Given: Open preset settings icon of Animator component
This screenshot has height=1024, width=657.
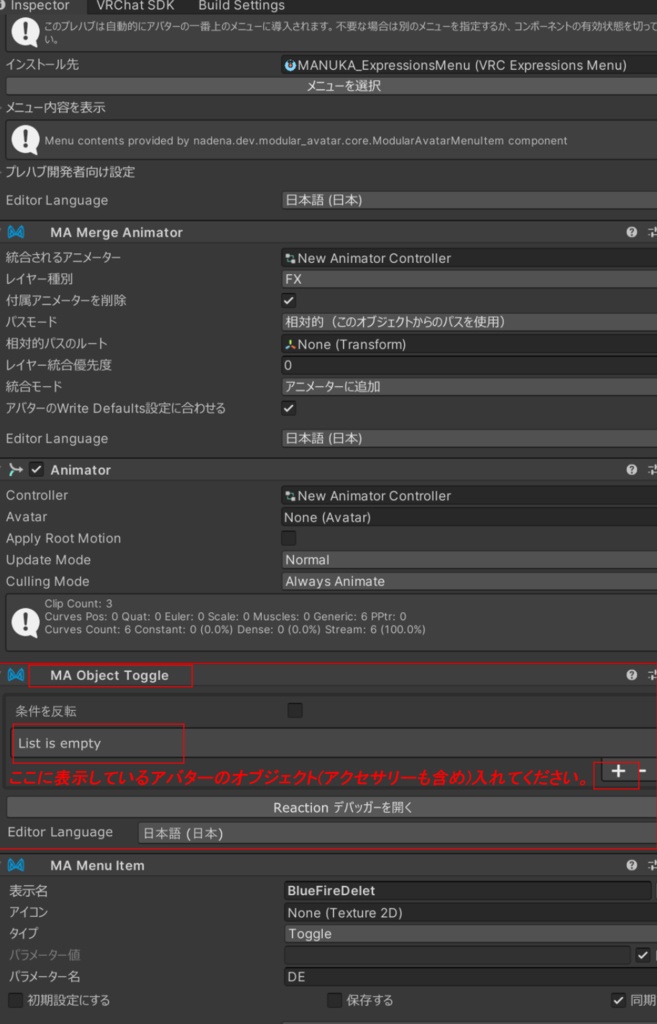Looking at the screenshot, I should tap(652, 470).
